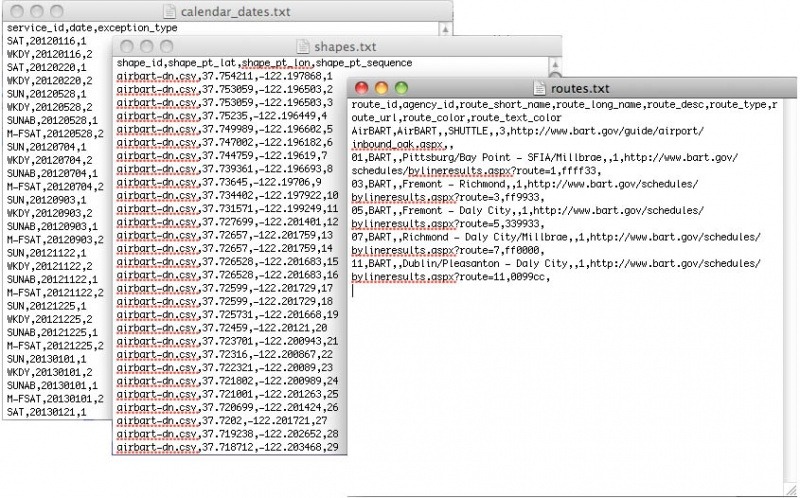Click line ending route=5,339933
The width and height of the screenshot is (800, 498).
pyautogui.click(x=448, y=224)
